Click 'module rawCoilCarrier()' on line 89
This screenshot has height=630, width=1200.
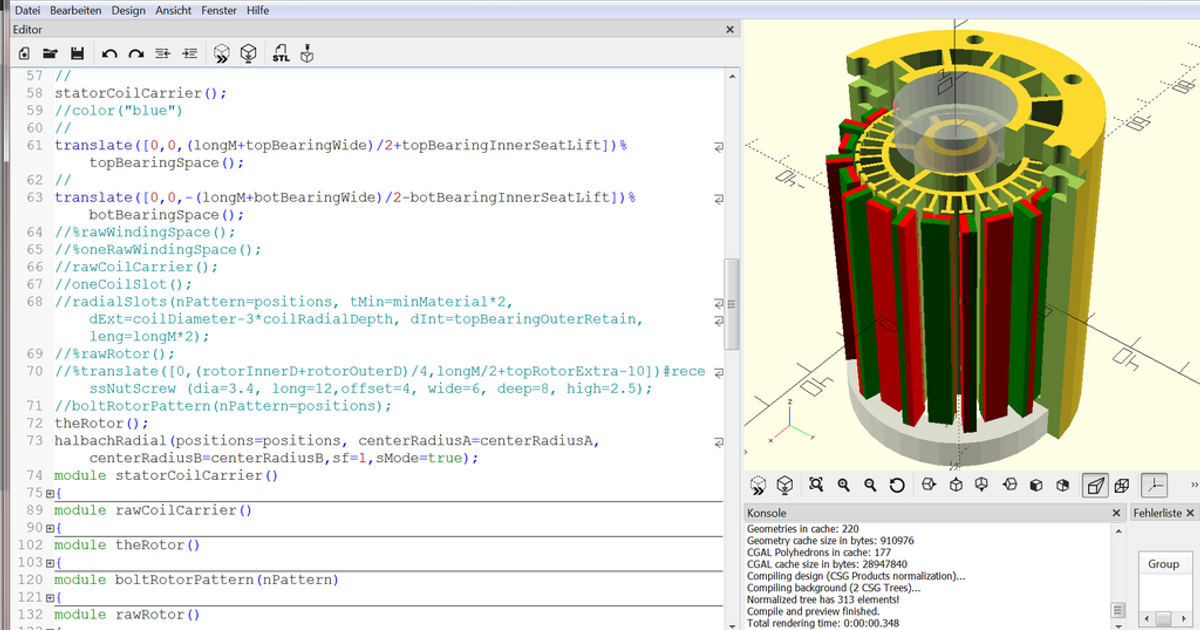click(153, 510)
